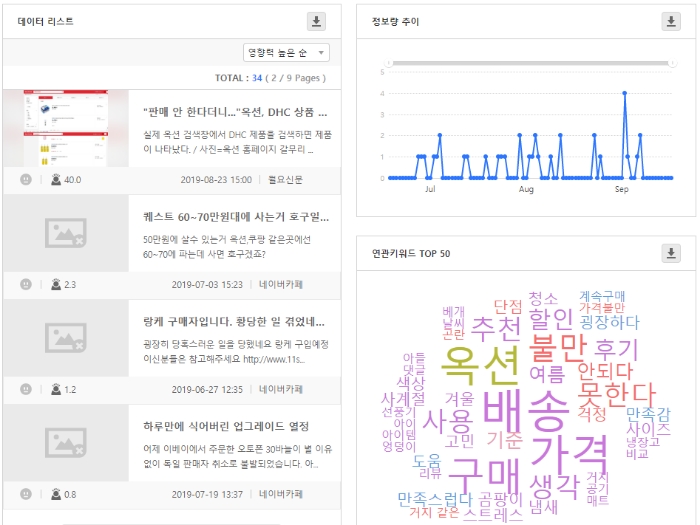The image size is (700, 525).
Task: Download the 데이터 리스트 panel data
Action: pyautogui.click(x=316, y=21)
